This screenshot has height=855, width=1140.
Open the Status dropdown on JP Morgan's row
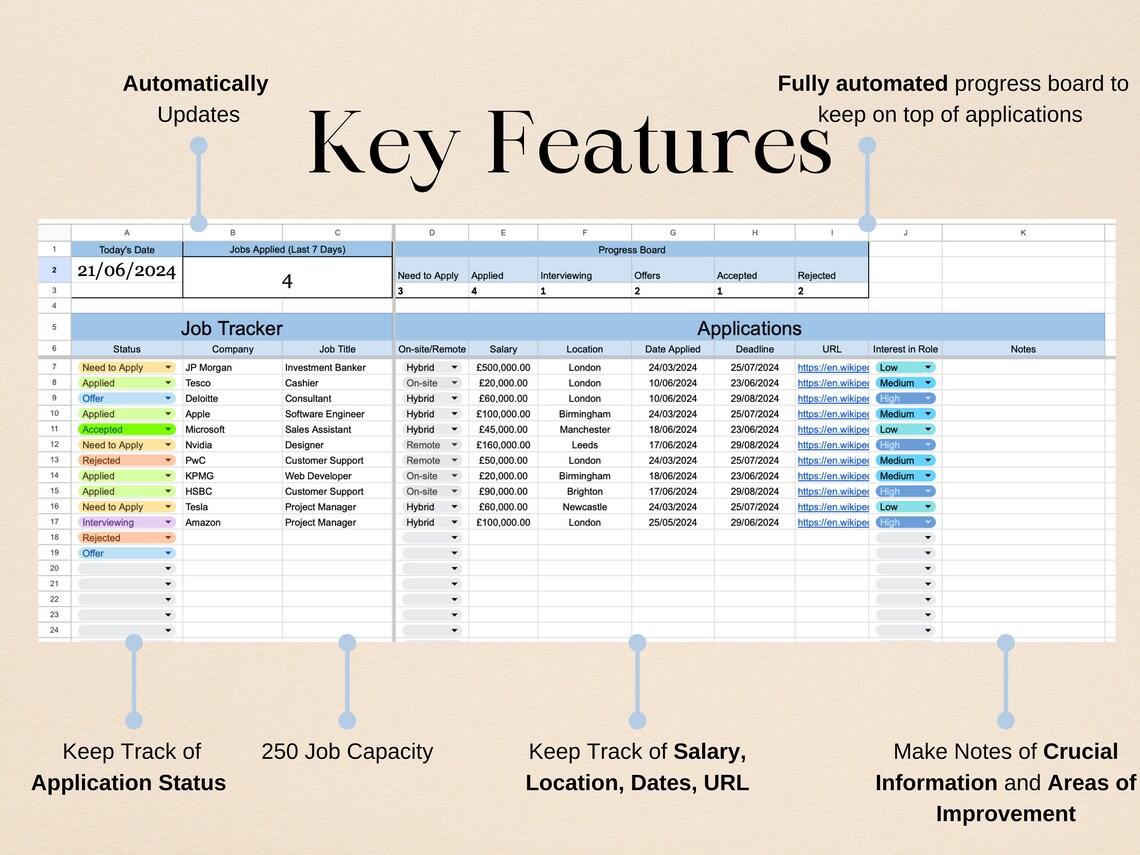point(167,367)
